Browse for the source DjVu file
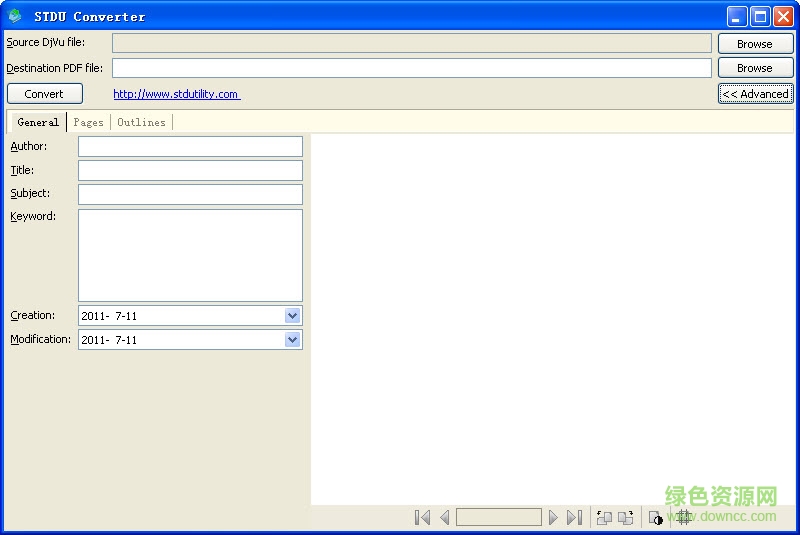 pyautogui.click(x=755, y=44)
